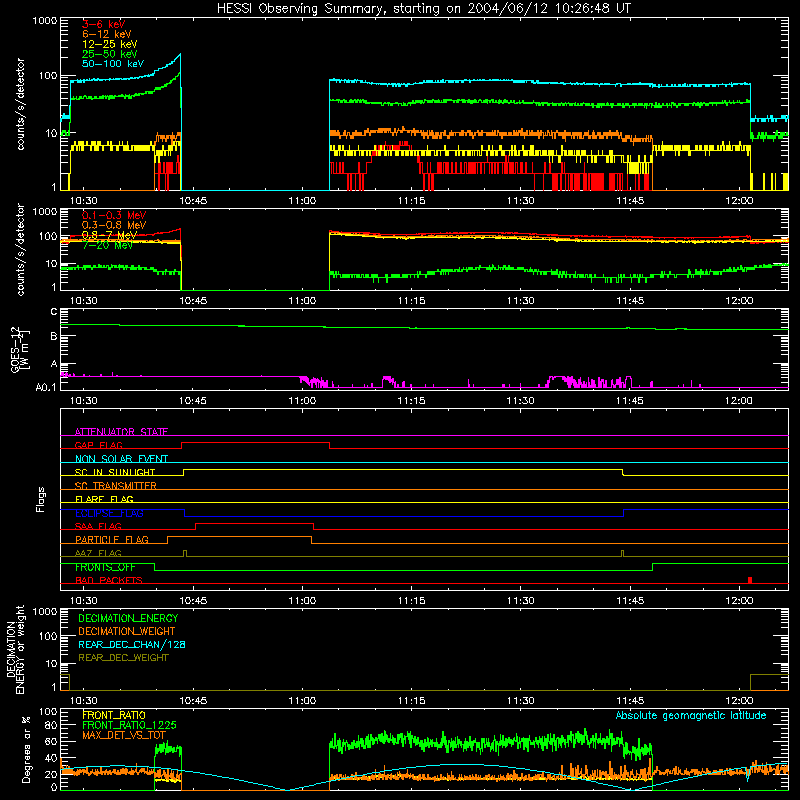The width and height of the screenshot is (800, 800).
Task: Click the MAX_DET_VS_TOT legend label
Action: tap(124, 735)
